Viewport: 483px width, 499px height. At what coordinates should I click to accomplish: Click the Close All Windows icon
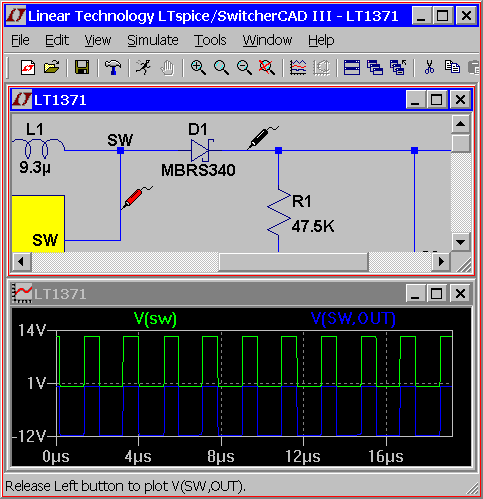pyautogui.click(x=398, y=68)
